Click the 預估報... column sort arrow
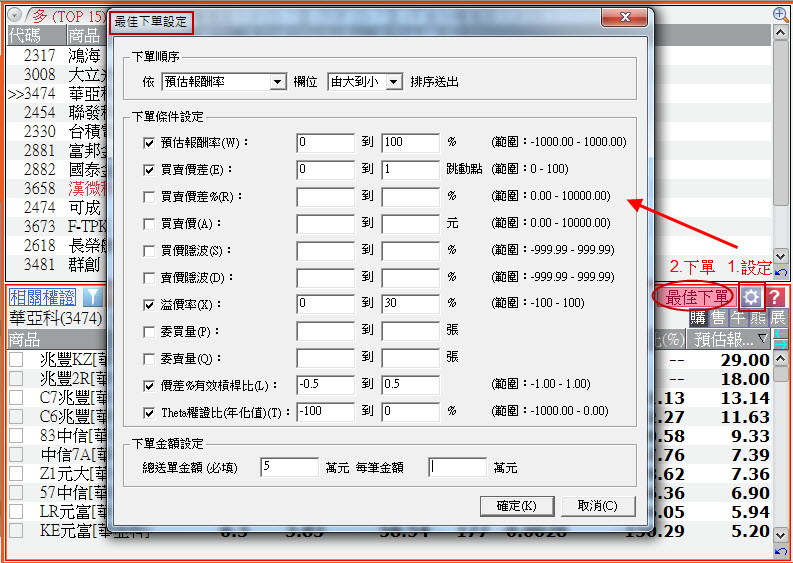 [764, 340]
